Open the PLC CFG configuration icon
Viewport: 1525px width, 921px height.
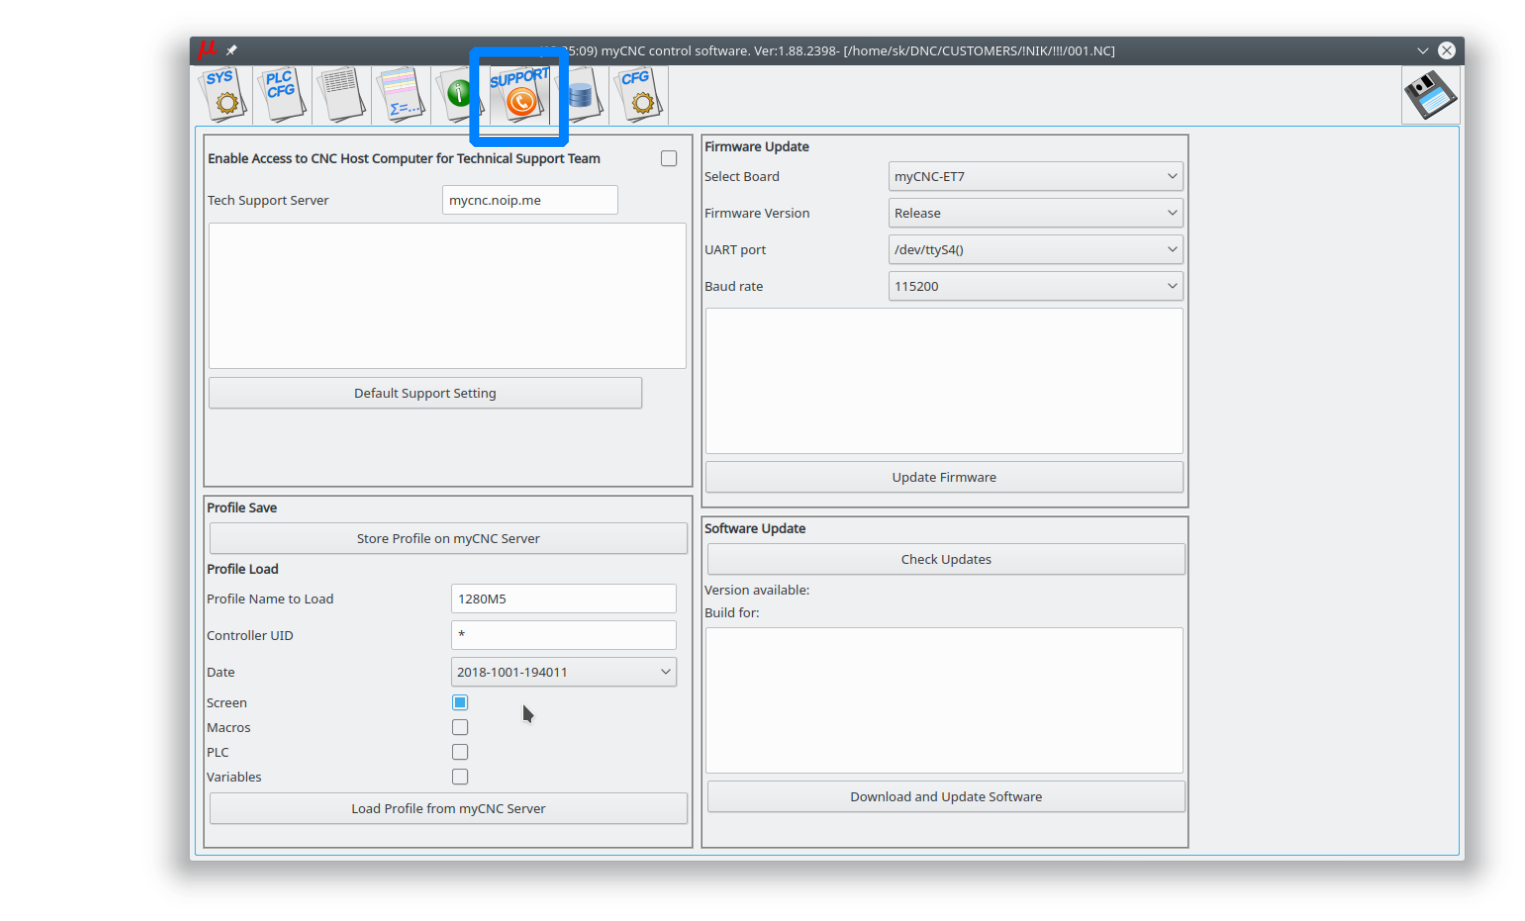pyautogui.click(x=281, y=95)
